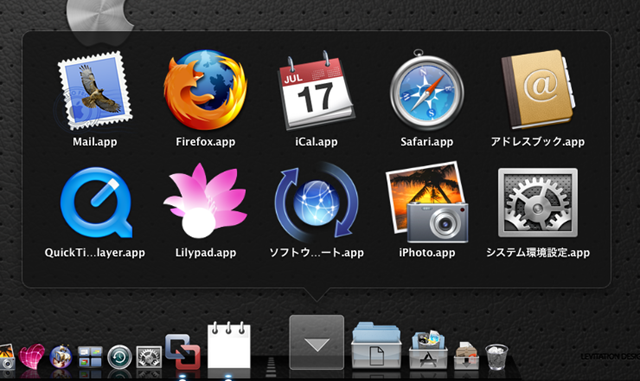
Task: Click the pink heart icon in Dock
Action: click(31, 356)
